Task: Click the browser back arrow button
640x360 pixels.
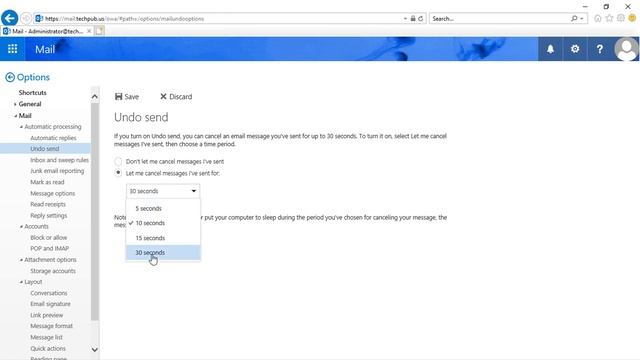Action: [x=9, y=18]
